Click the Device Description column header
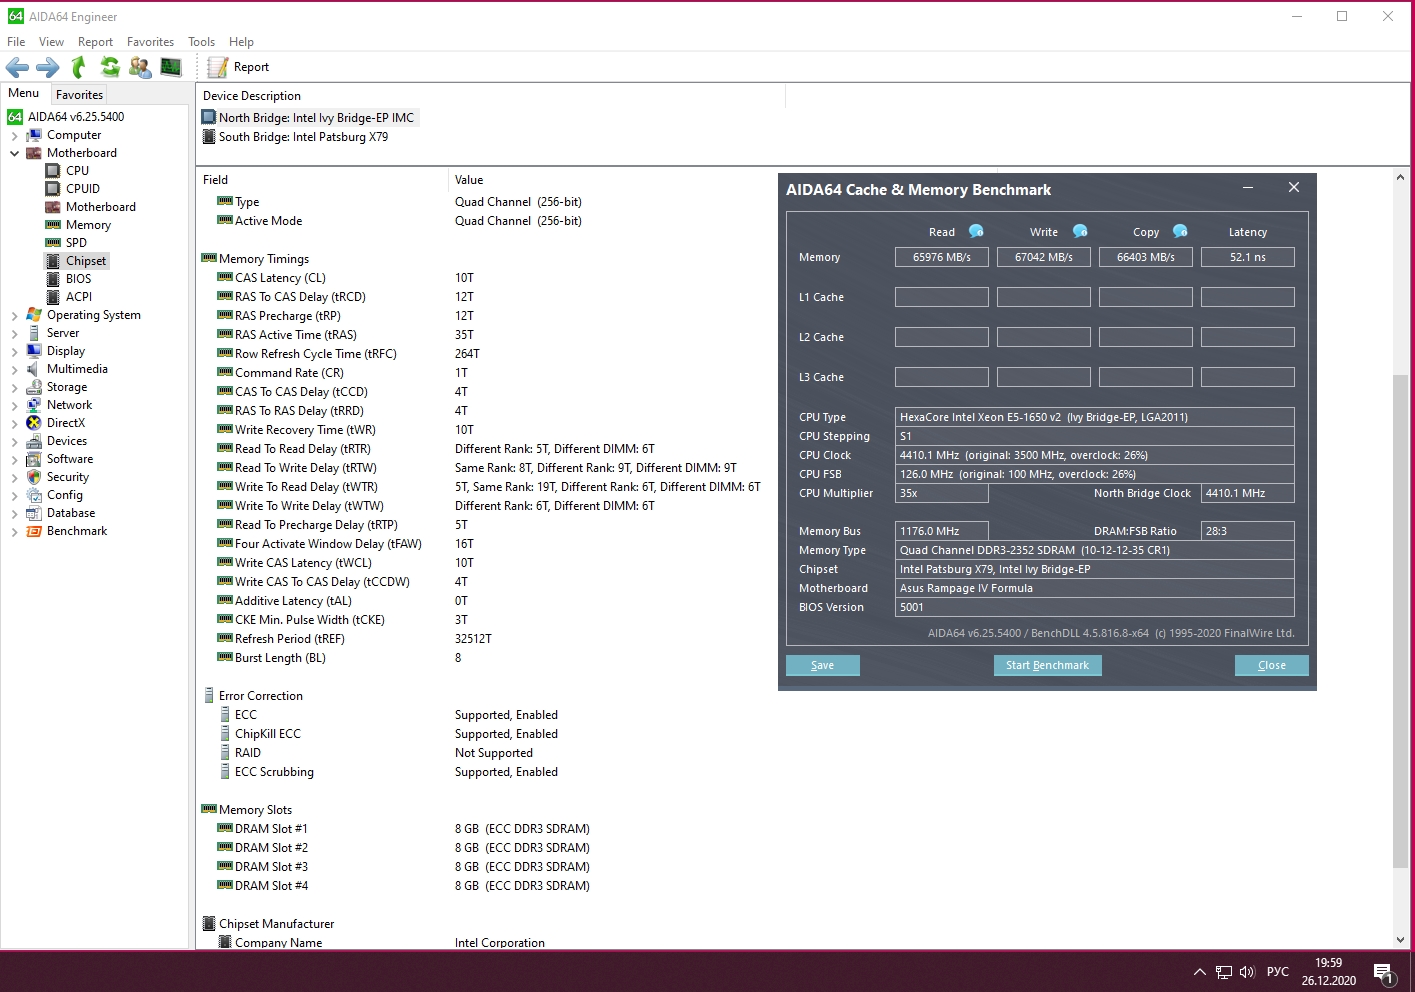Screen dimensions: 1415x992 click(x=490, y=96)
